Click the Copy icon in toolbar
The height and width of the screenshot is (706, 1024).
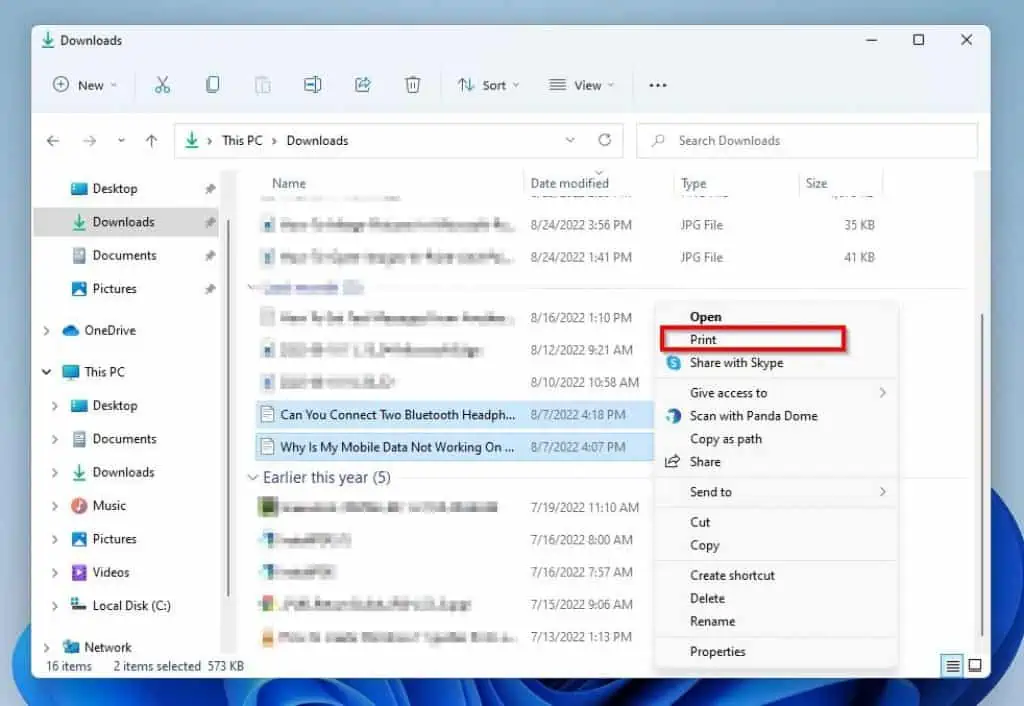pyautogui.click(x=212, y=85)
